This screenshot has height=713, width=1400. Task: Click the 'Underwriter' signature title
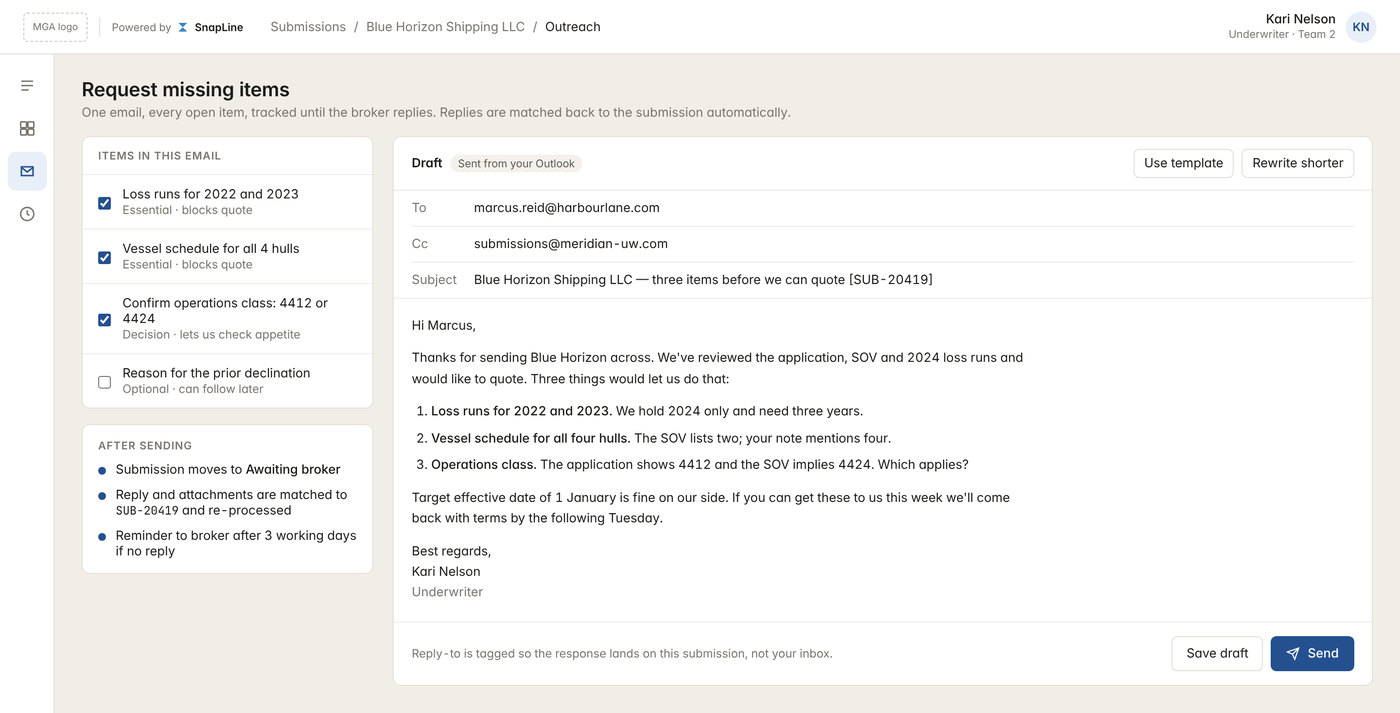tap(447, 592)
